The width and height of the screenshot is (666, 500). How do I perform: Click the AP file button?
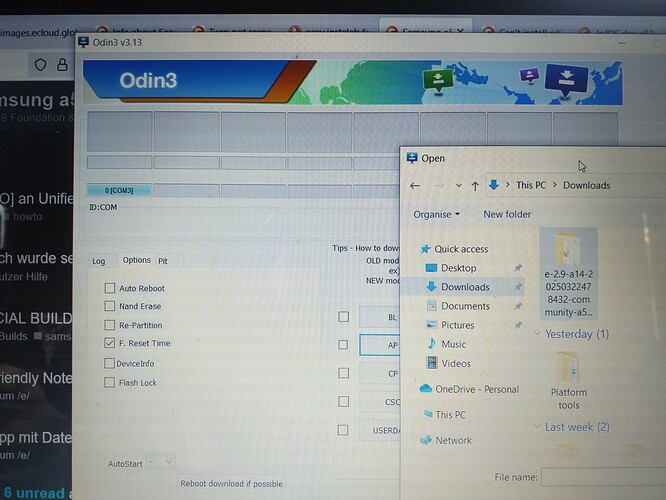click(x=380, y=345)
